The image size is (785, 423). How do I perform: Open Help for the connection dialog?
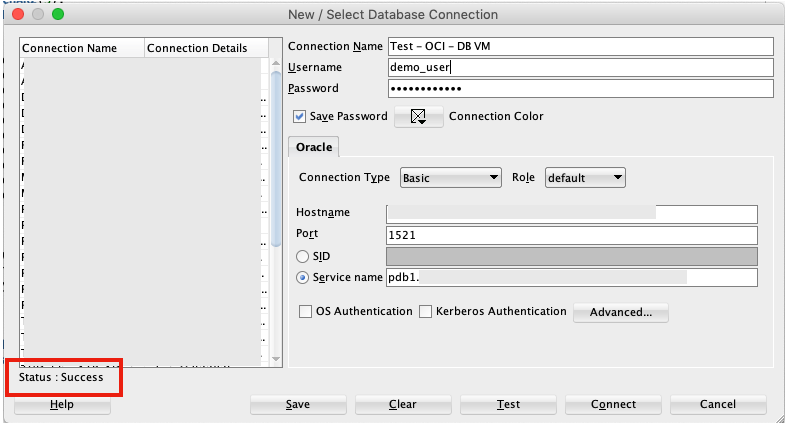tap(62, 405)
